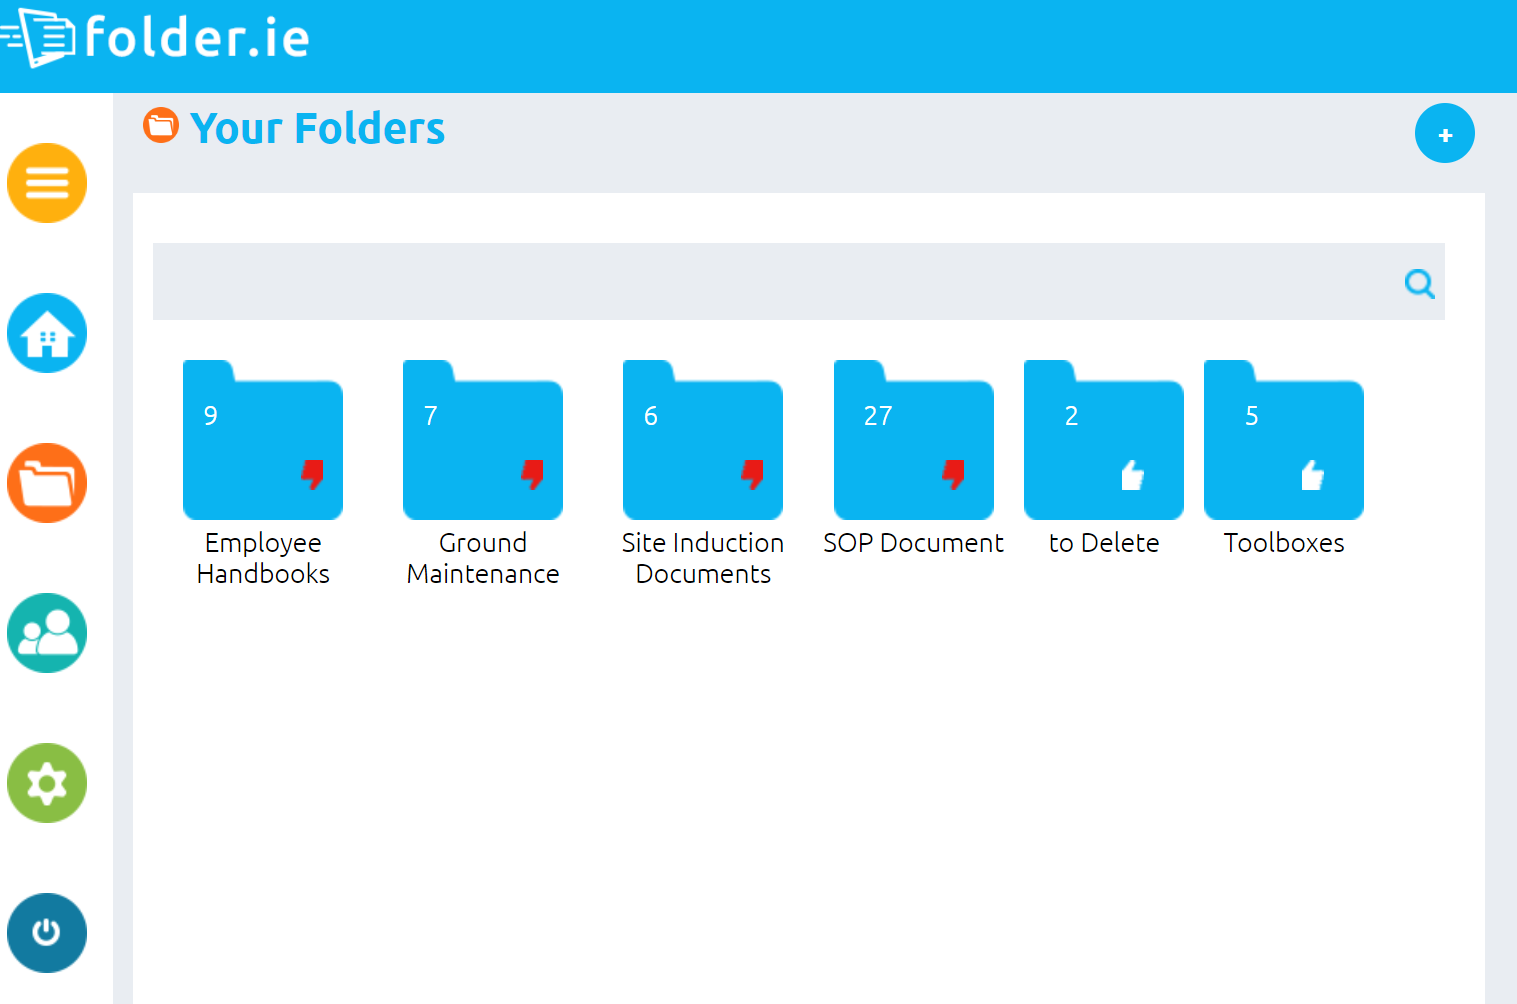Click the 'Site Induction Documents' label
Screen dimensions: 1517x1004
point(703,558)
